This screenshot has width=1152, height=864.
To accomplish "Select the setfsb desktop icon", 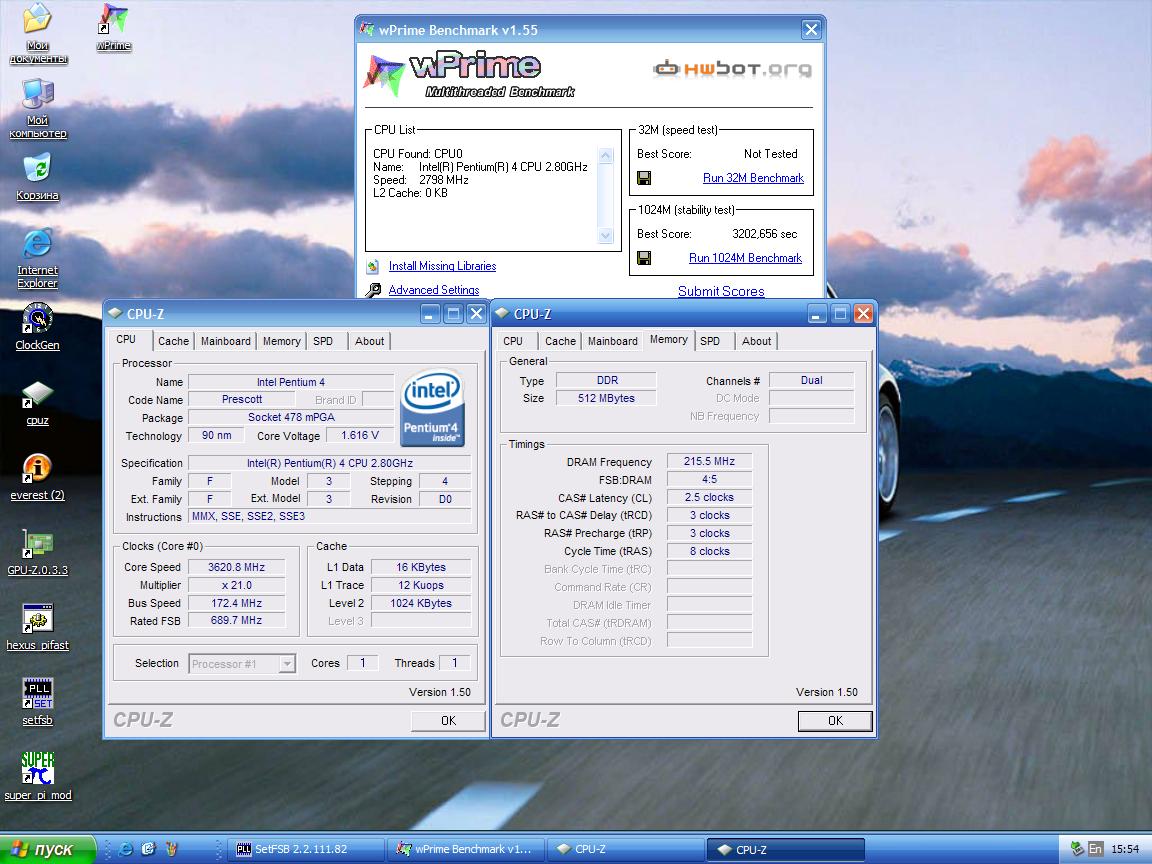I will [37, 702].
